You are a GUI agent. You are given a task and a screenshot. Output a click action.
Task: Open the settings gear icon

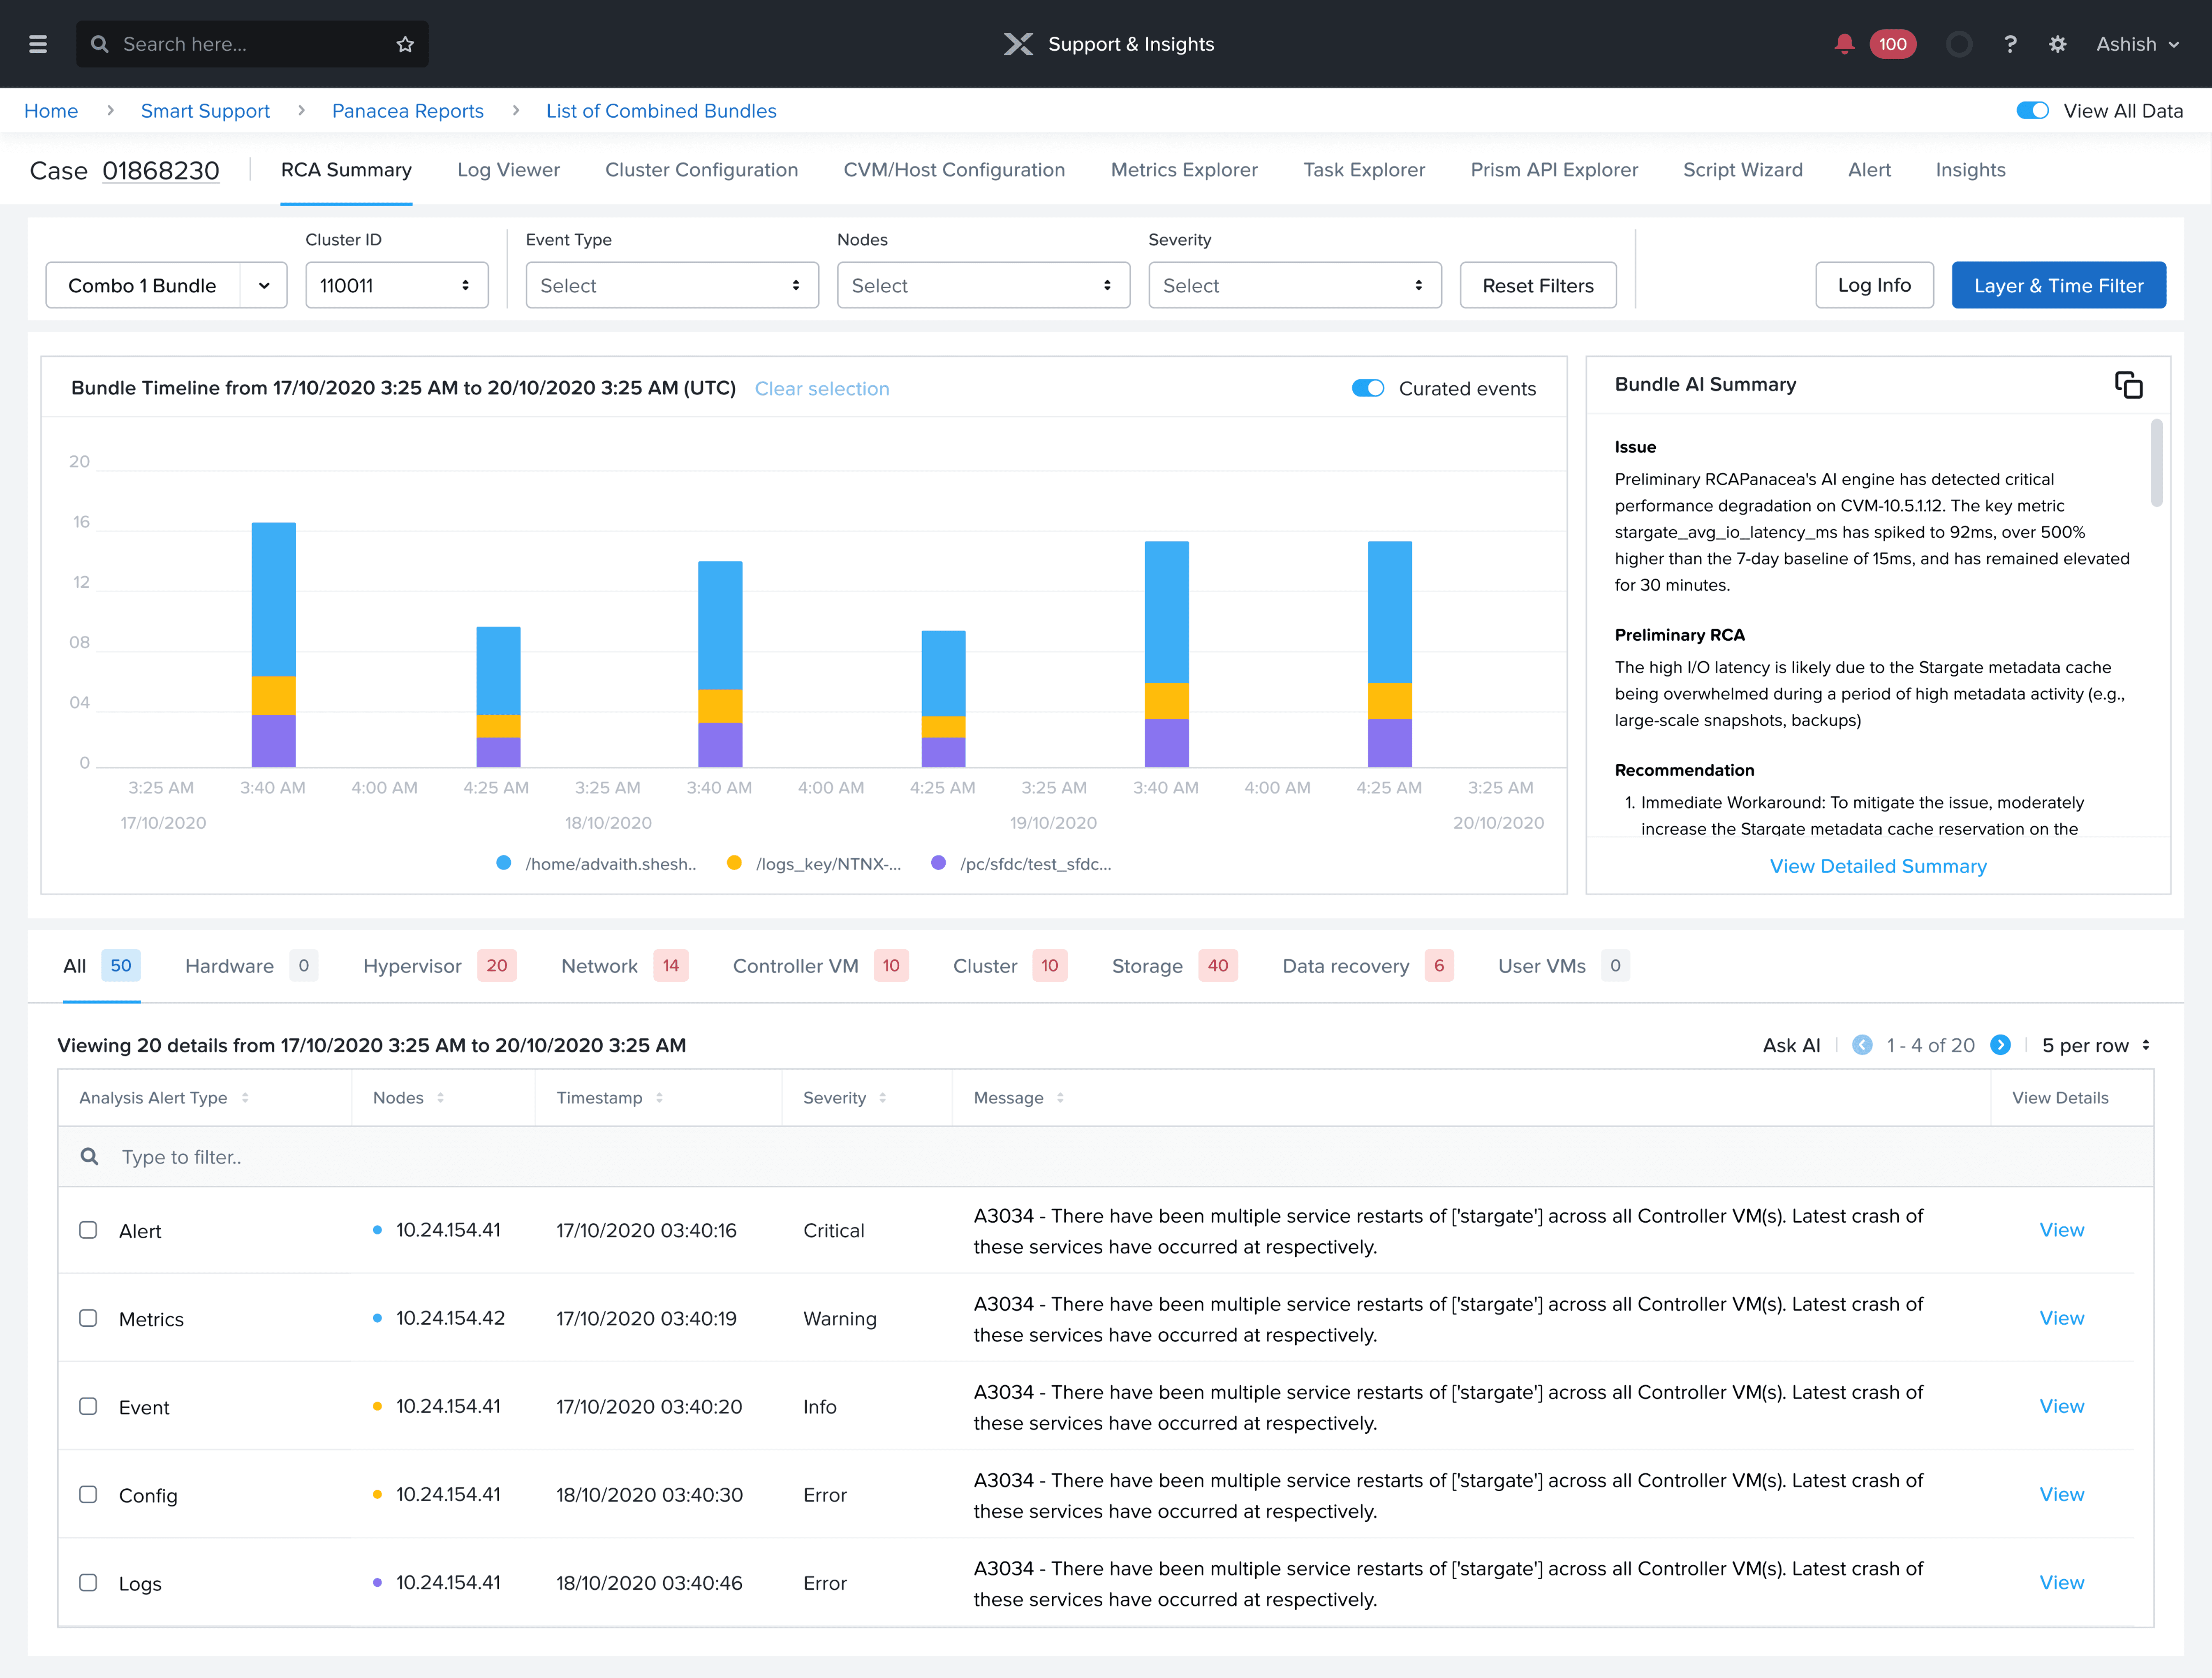pyautogui.click(x=2057, y=44)
